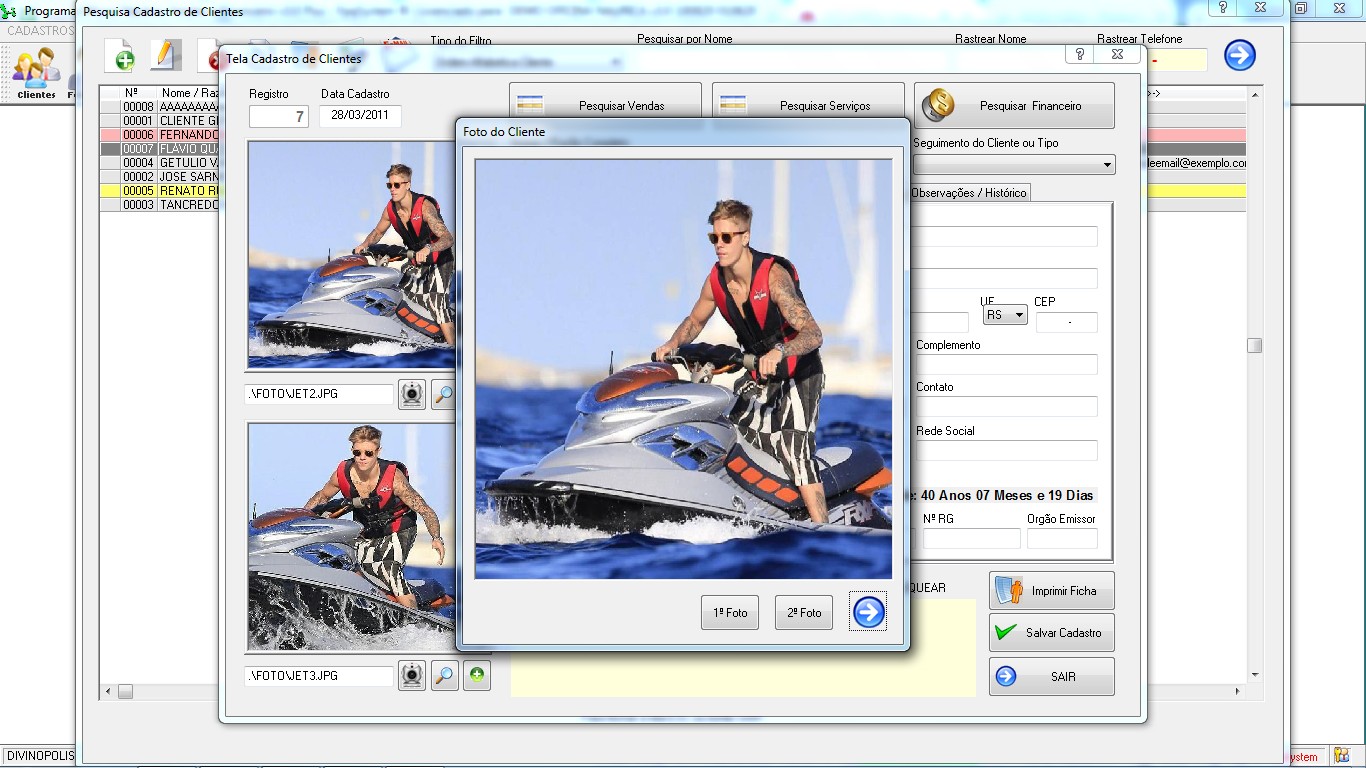1366x768 pixels.
Task: Click the Data Cadastro field 28/03/2011
Action: pyautogui.click(x=360, y=116)
